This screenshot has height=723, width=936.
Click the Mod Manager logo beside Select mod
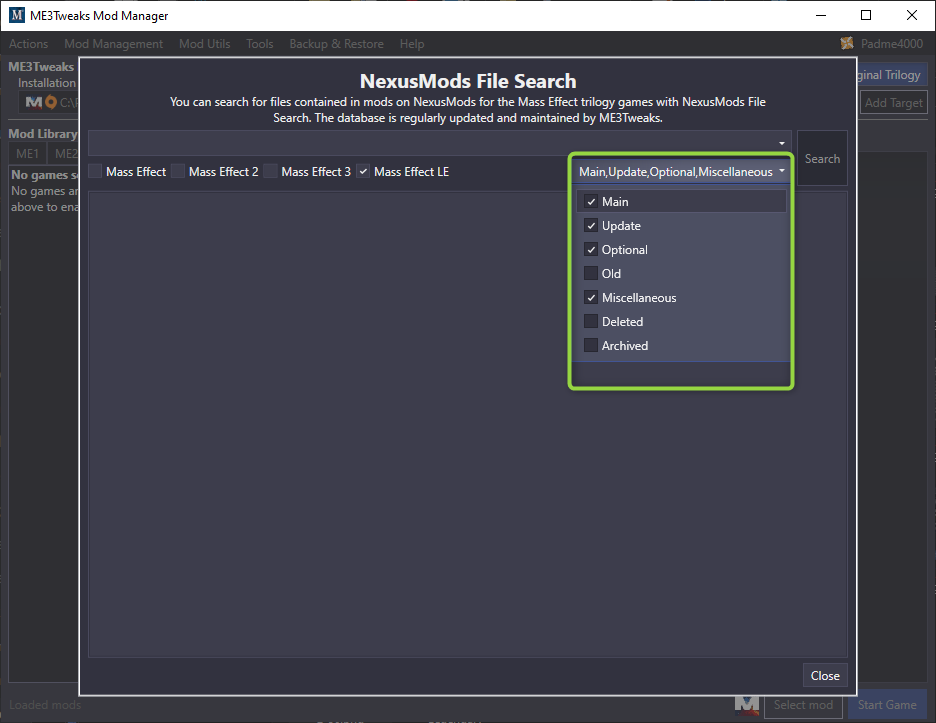pos(747,705)
